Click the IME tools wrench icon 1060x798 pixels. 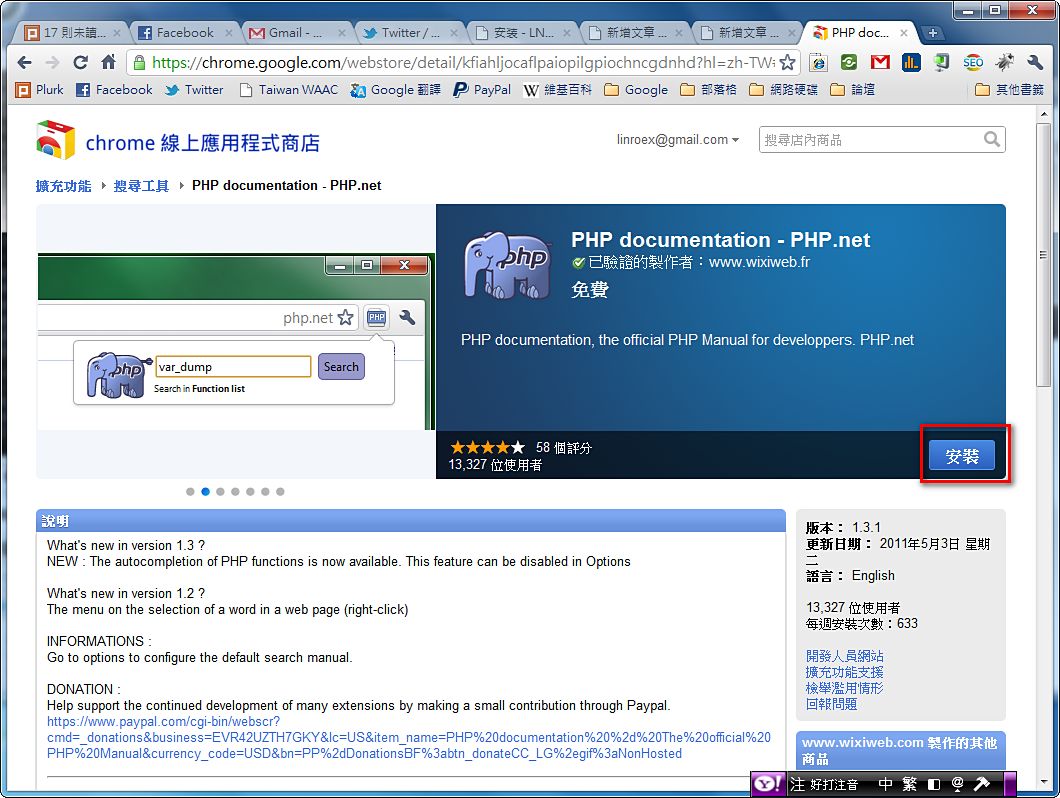(x=982, y=784)
